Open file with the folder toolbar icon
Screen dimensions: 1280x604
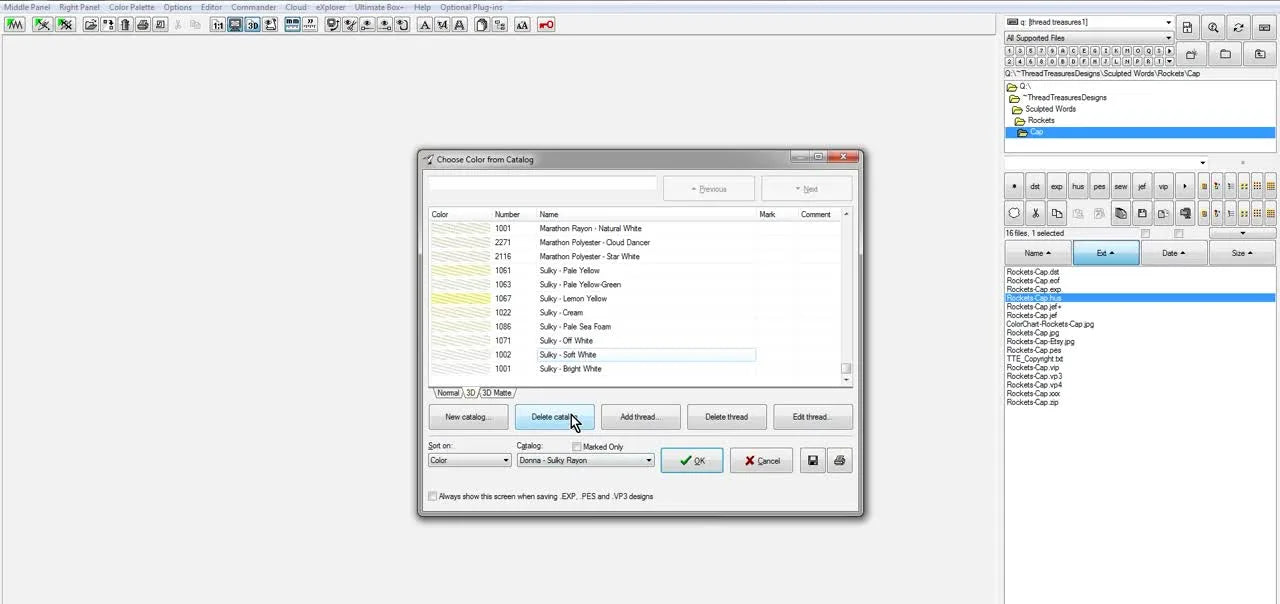91,24
